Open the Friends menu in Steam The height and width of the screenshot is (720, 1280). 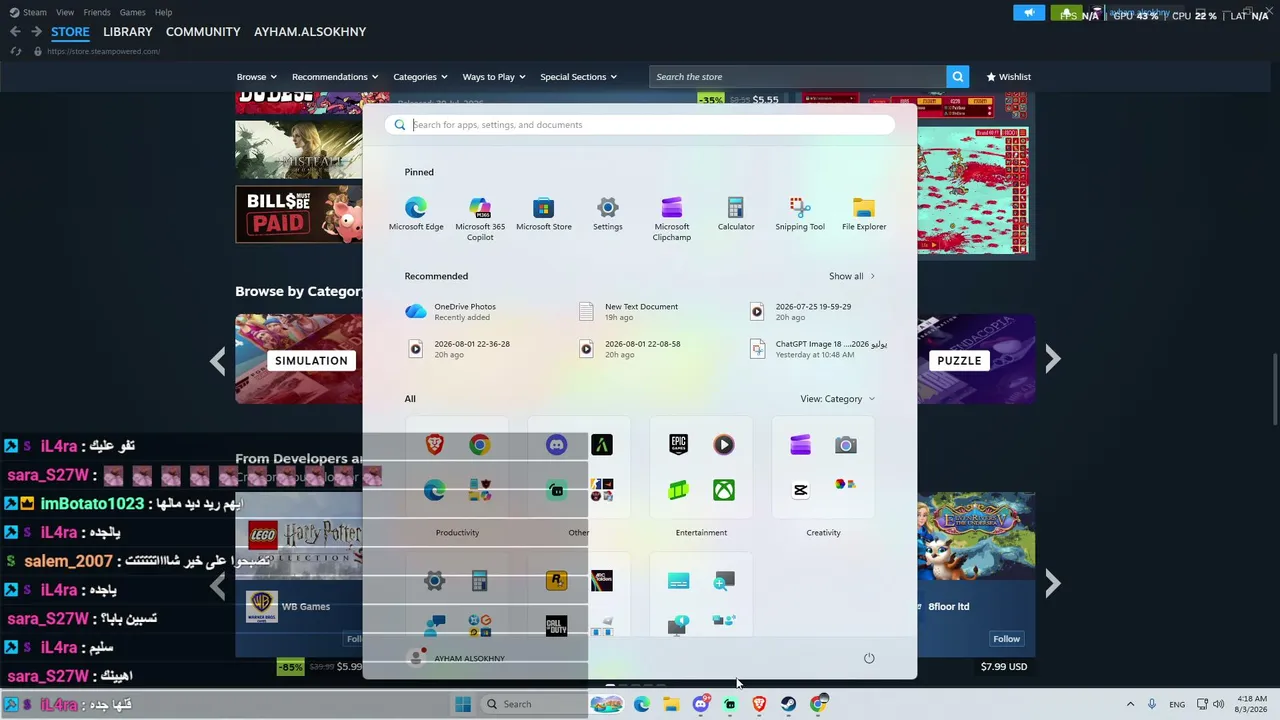point(97,12)
